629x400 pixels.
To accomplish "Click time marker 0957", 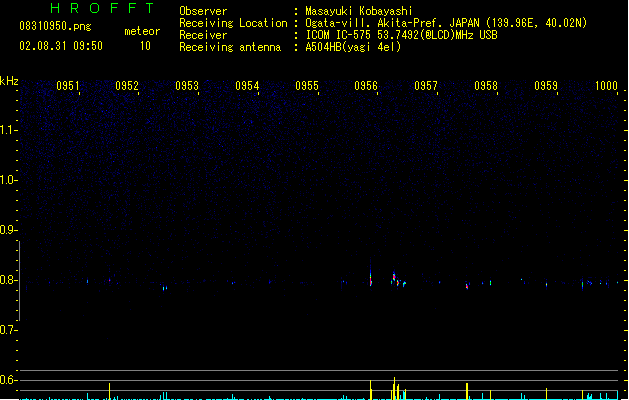I will click(x=426, y=86).
